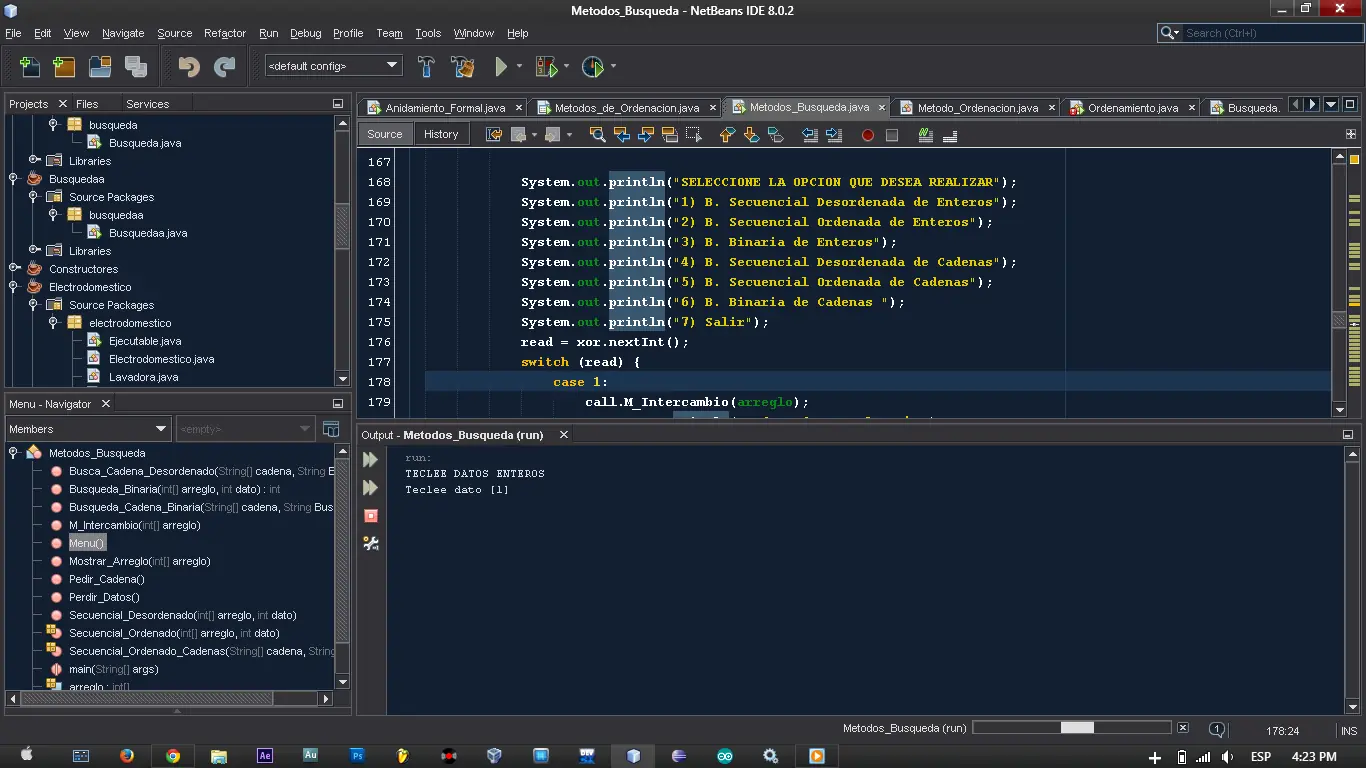1366x768 pixels.
Task: Switch to the Metodo_Ordenacion.java tab
Action: point(977,107)
